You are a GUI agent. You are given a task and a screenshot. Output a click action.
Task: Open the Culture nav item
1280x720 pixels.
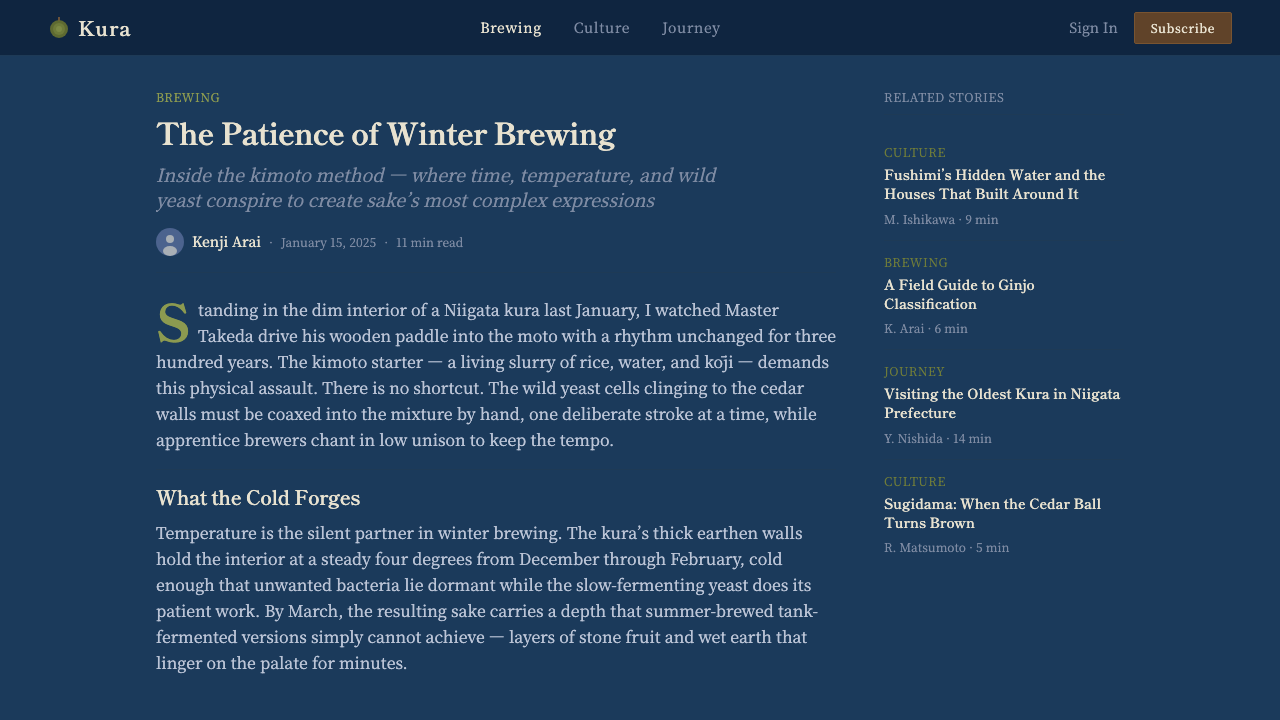tap(602, 28)
